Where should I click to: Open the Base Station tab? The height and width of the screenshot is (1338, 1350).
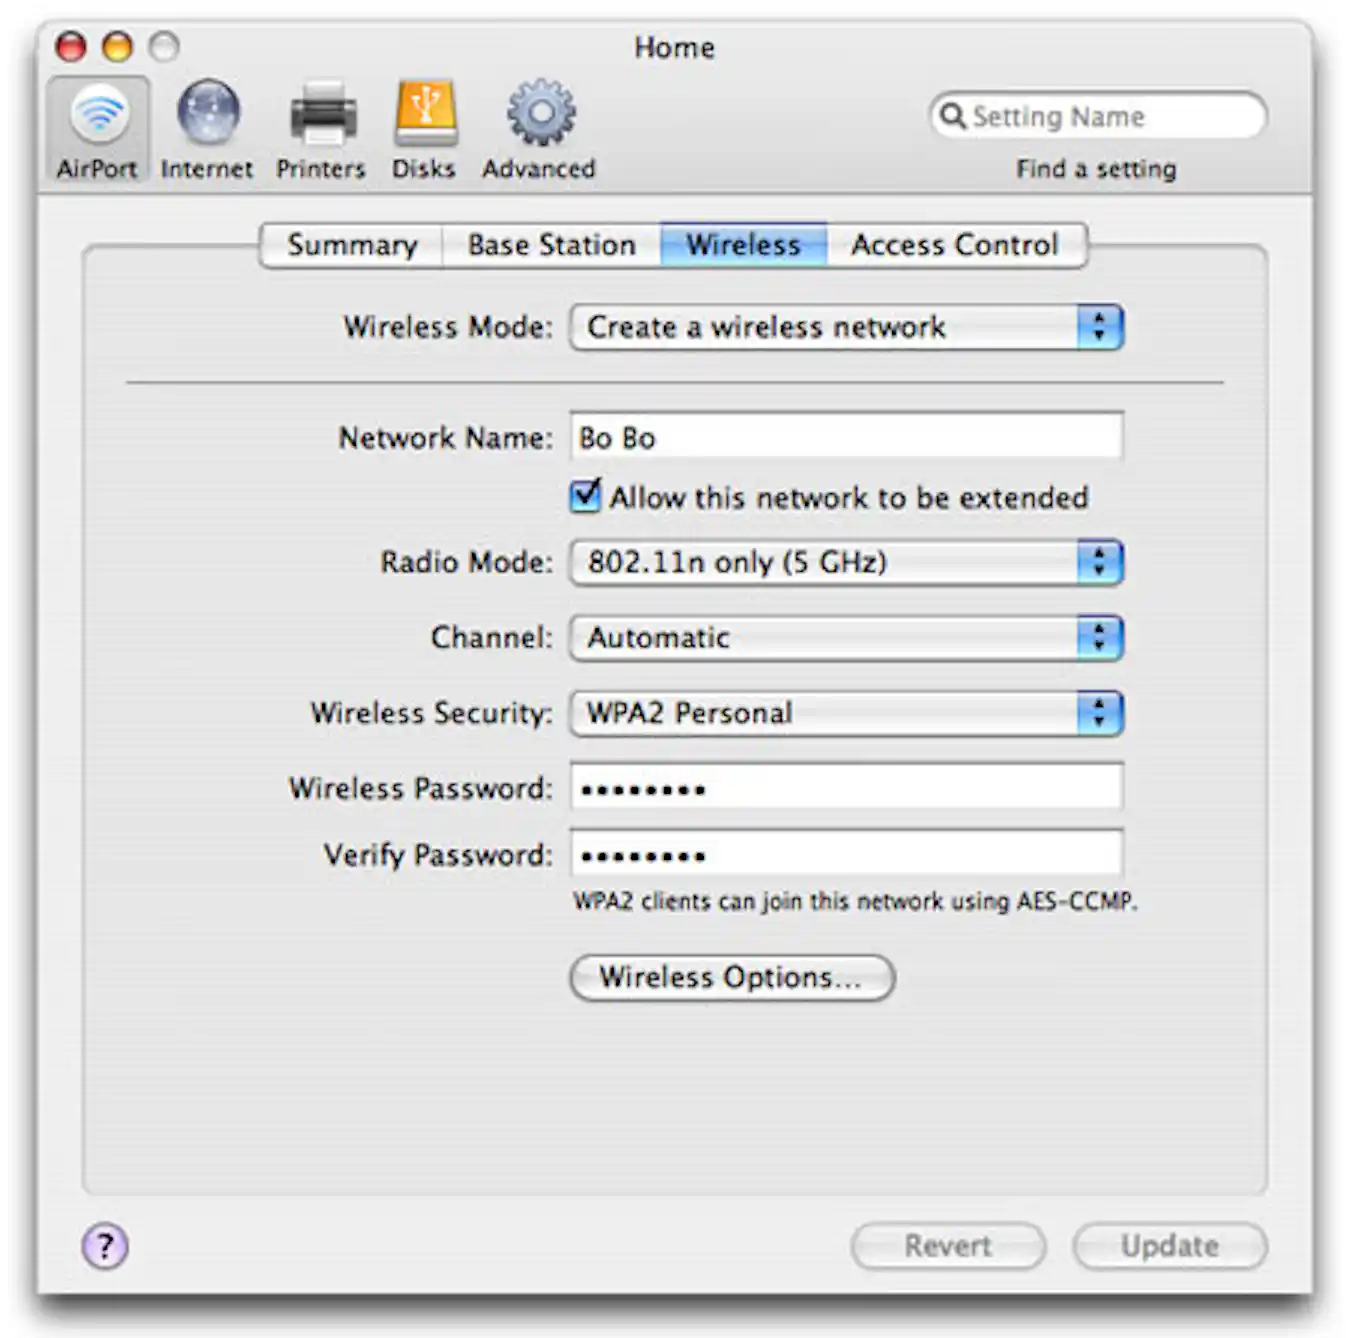point(551,245)
